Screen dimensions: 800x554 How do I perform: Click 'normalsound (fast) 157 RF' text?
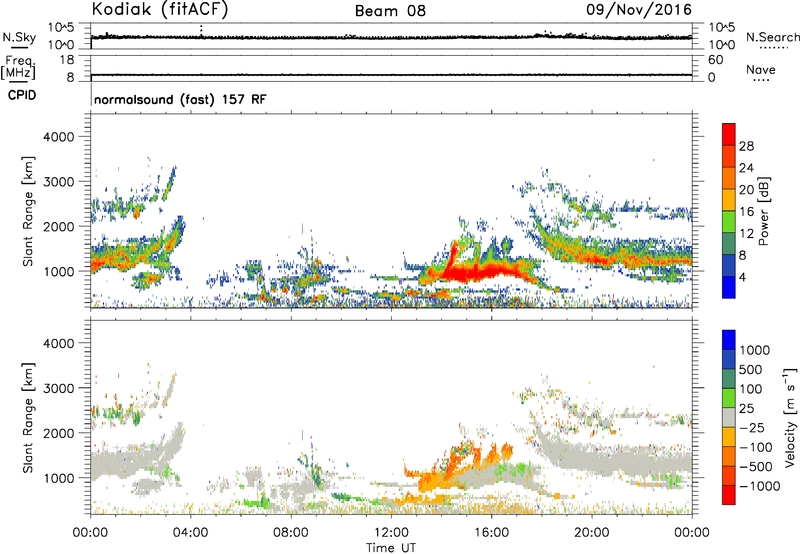click(180, 99)
